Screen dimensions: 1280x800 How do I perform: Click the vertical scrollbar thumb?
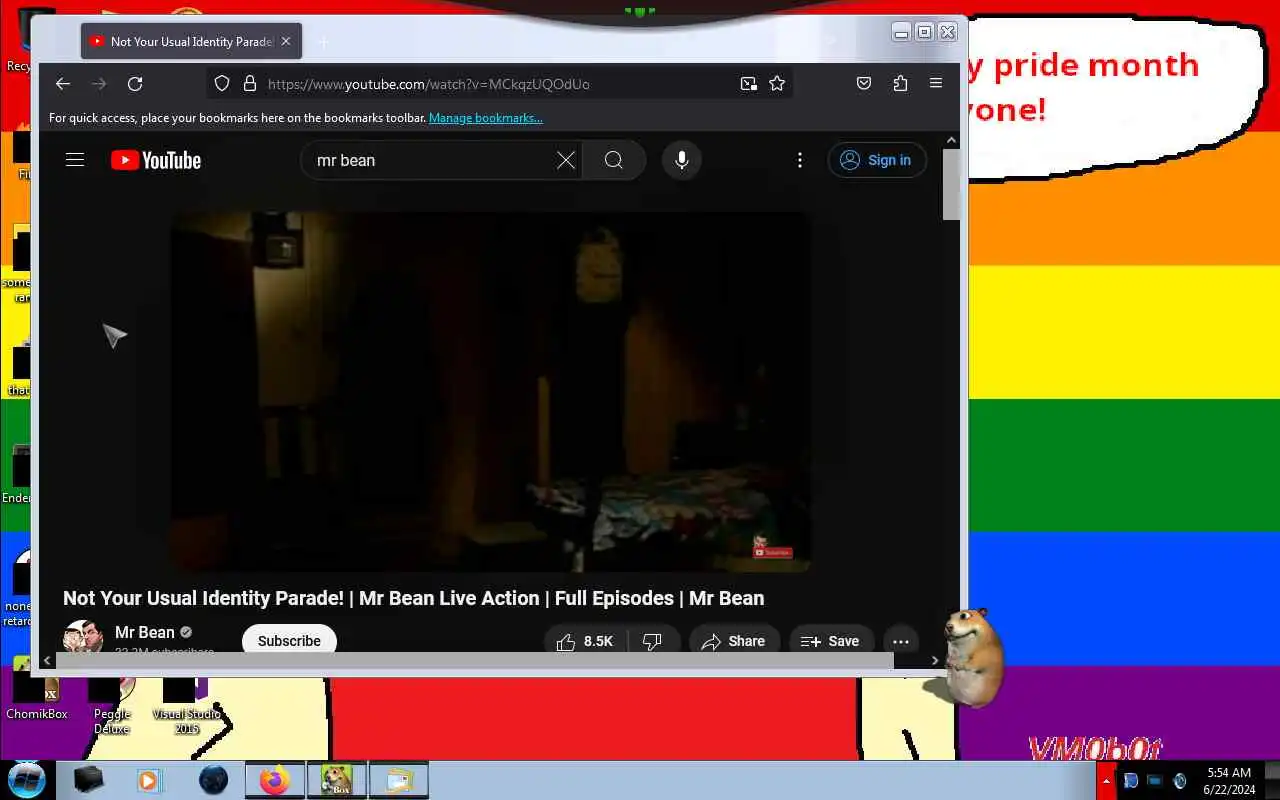tap(951, 185)
